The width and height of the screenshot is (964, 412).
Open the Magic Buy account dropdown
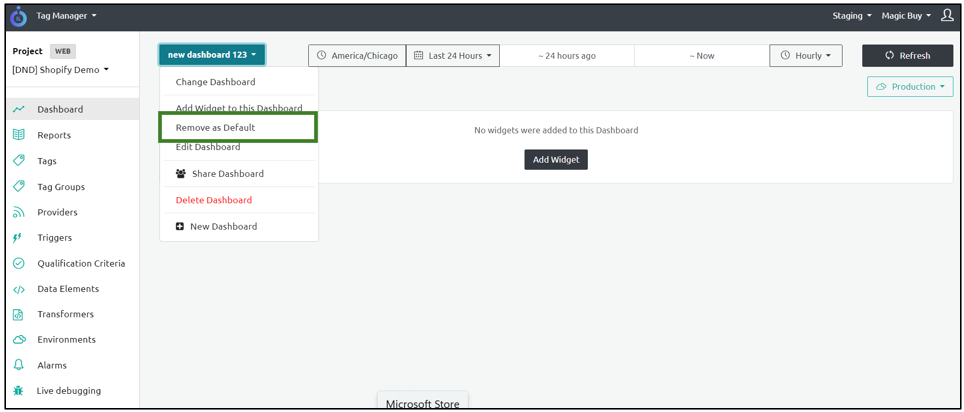click(906, 16)
